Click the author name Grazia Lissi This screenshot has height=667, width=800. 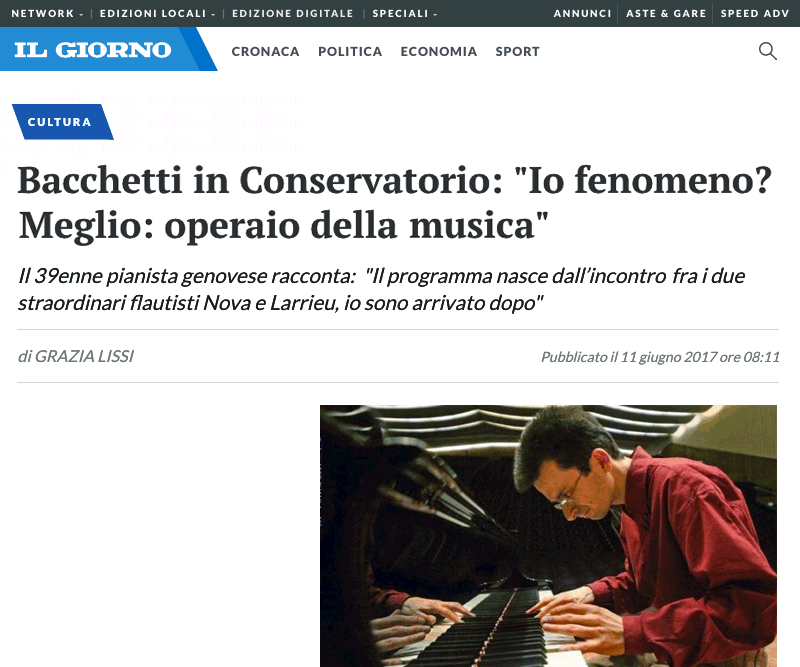point(84,356)
